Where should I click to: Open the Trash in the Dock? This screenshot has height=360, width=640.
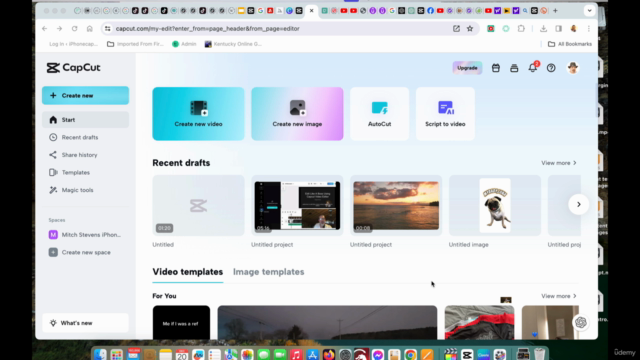[x=540, y=354]
